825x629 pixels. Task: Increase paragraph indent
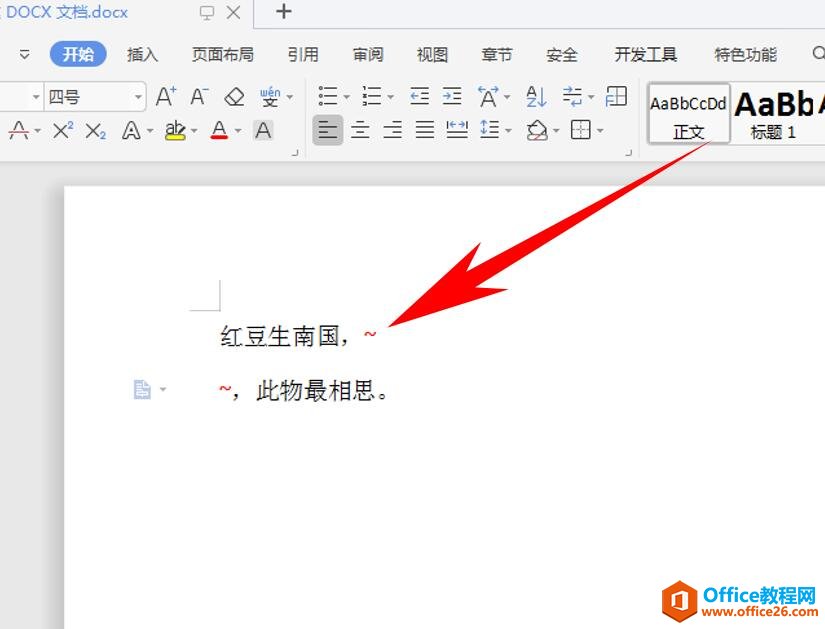(x=452, y=96)
